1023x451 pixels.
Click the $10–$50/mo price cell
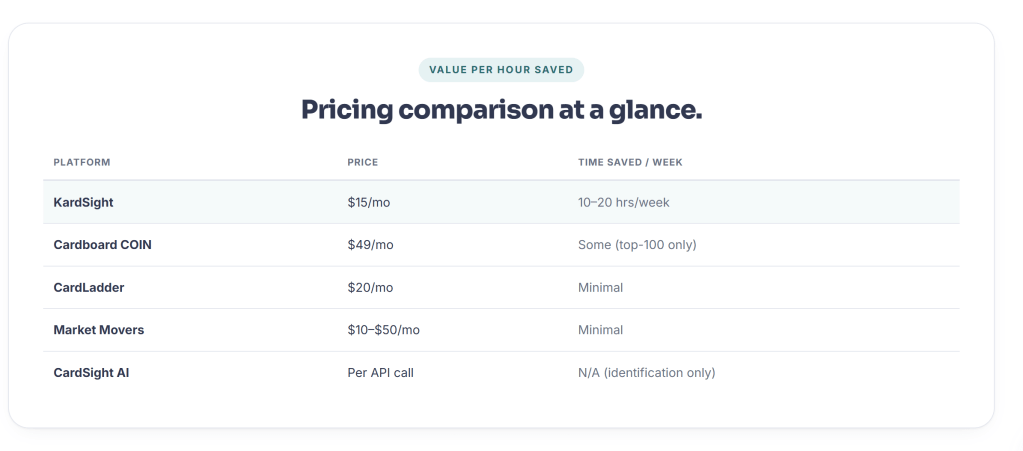point(384,330)
